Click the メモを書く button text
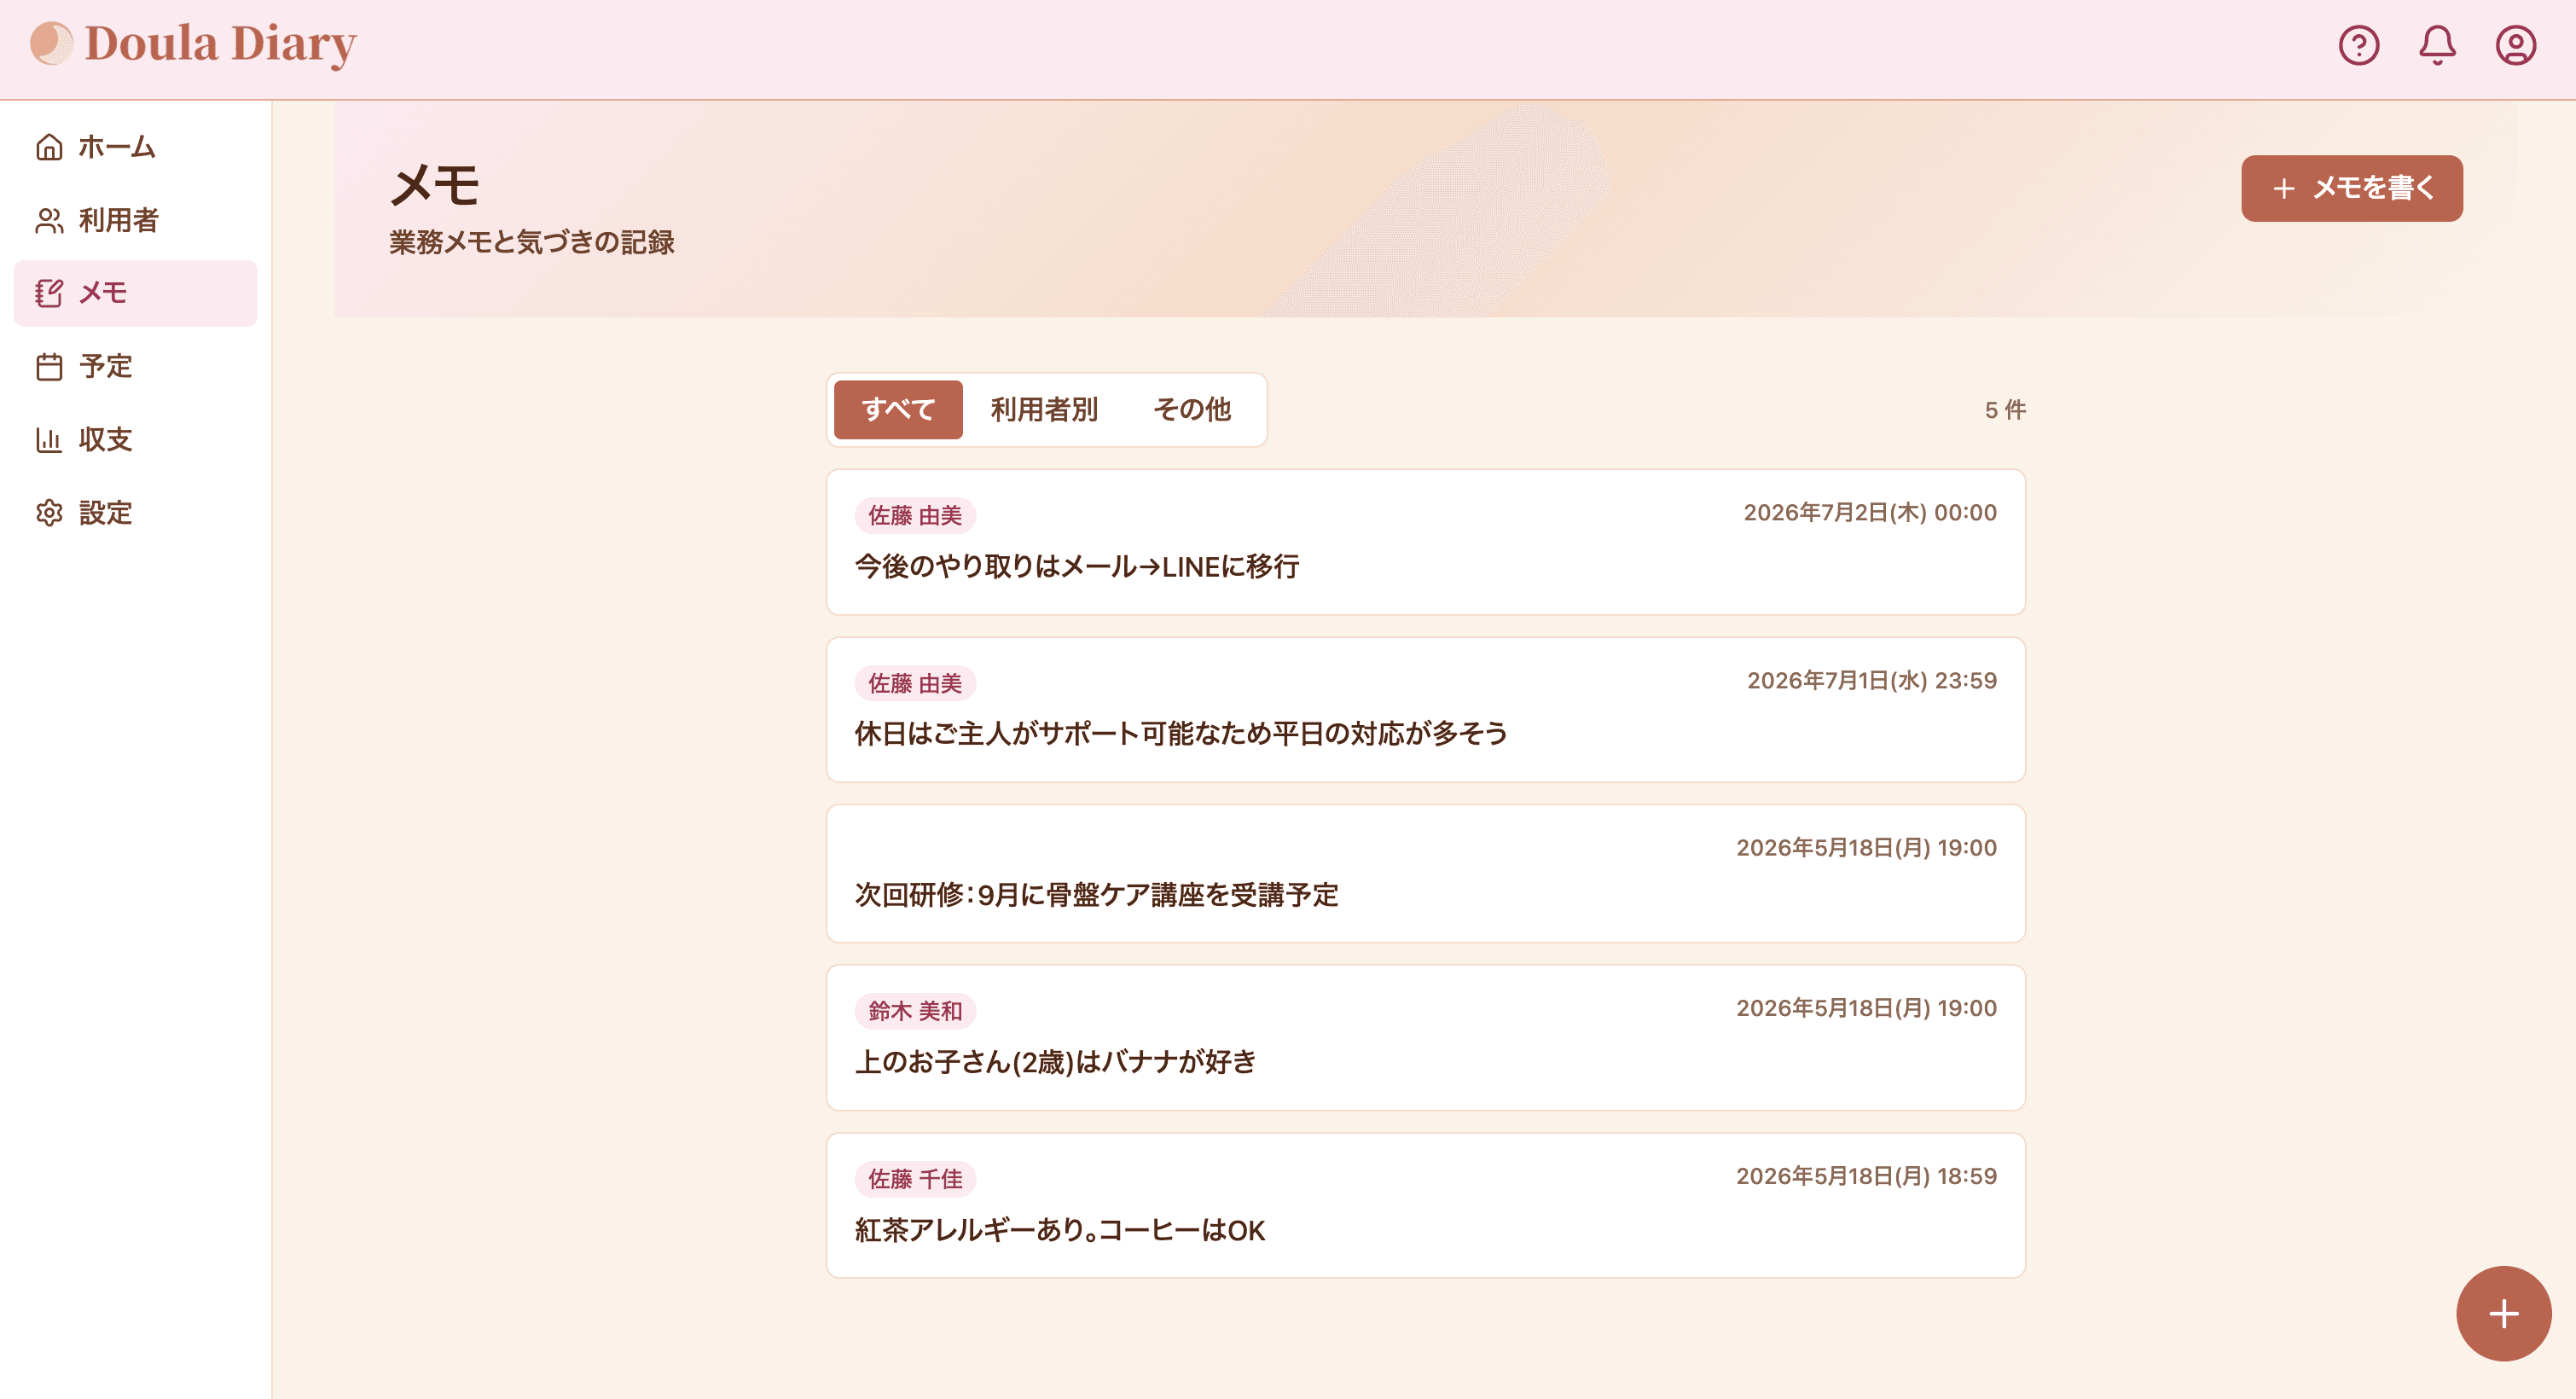 (2374, 188)
